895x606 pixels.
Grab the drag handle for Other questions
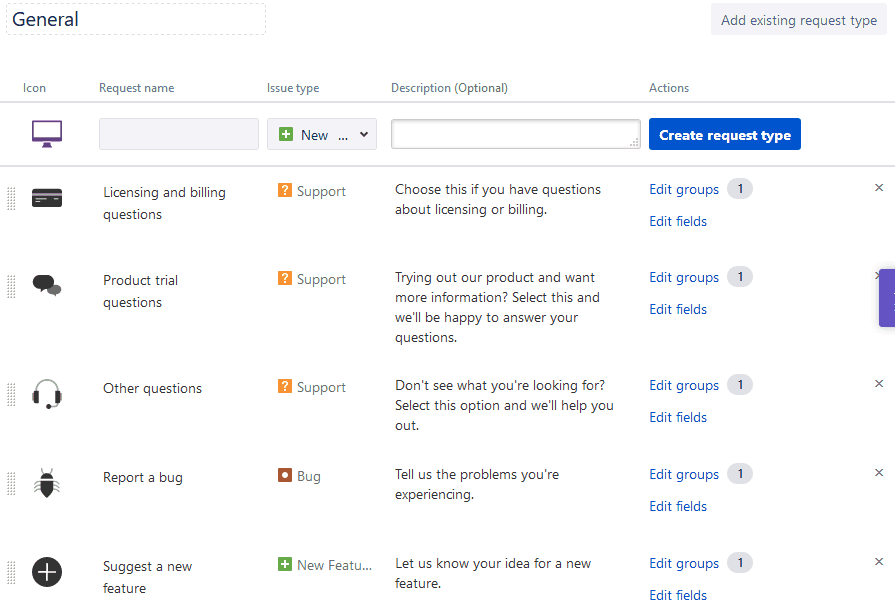pos(12,394)
